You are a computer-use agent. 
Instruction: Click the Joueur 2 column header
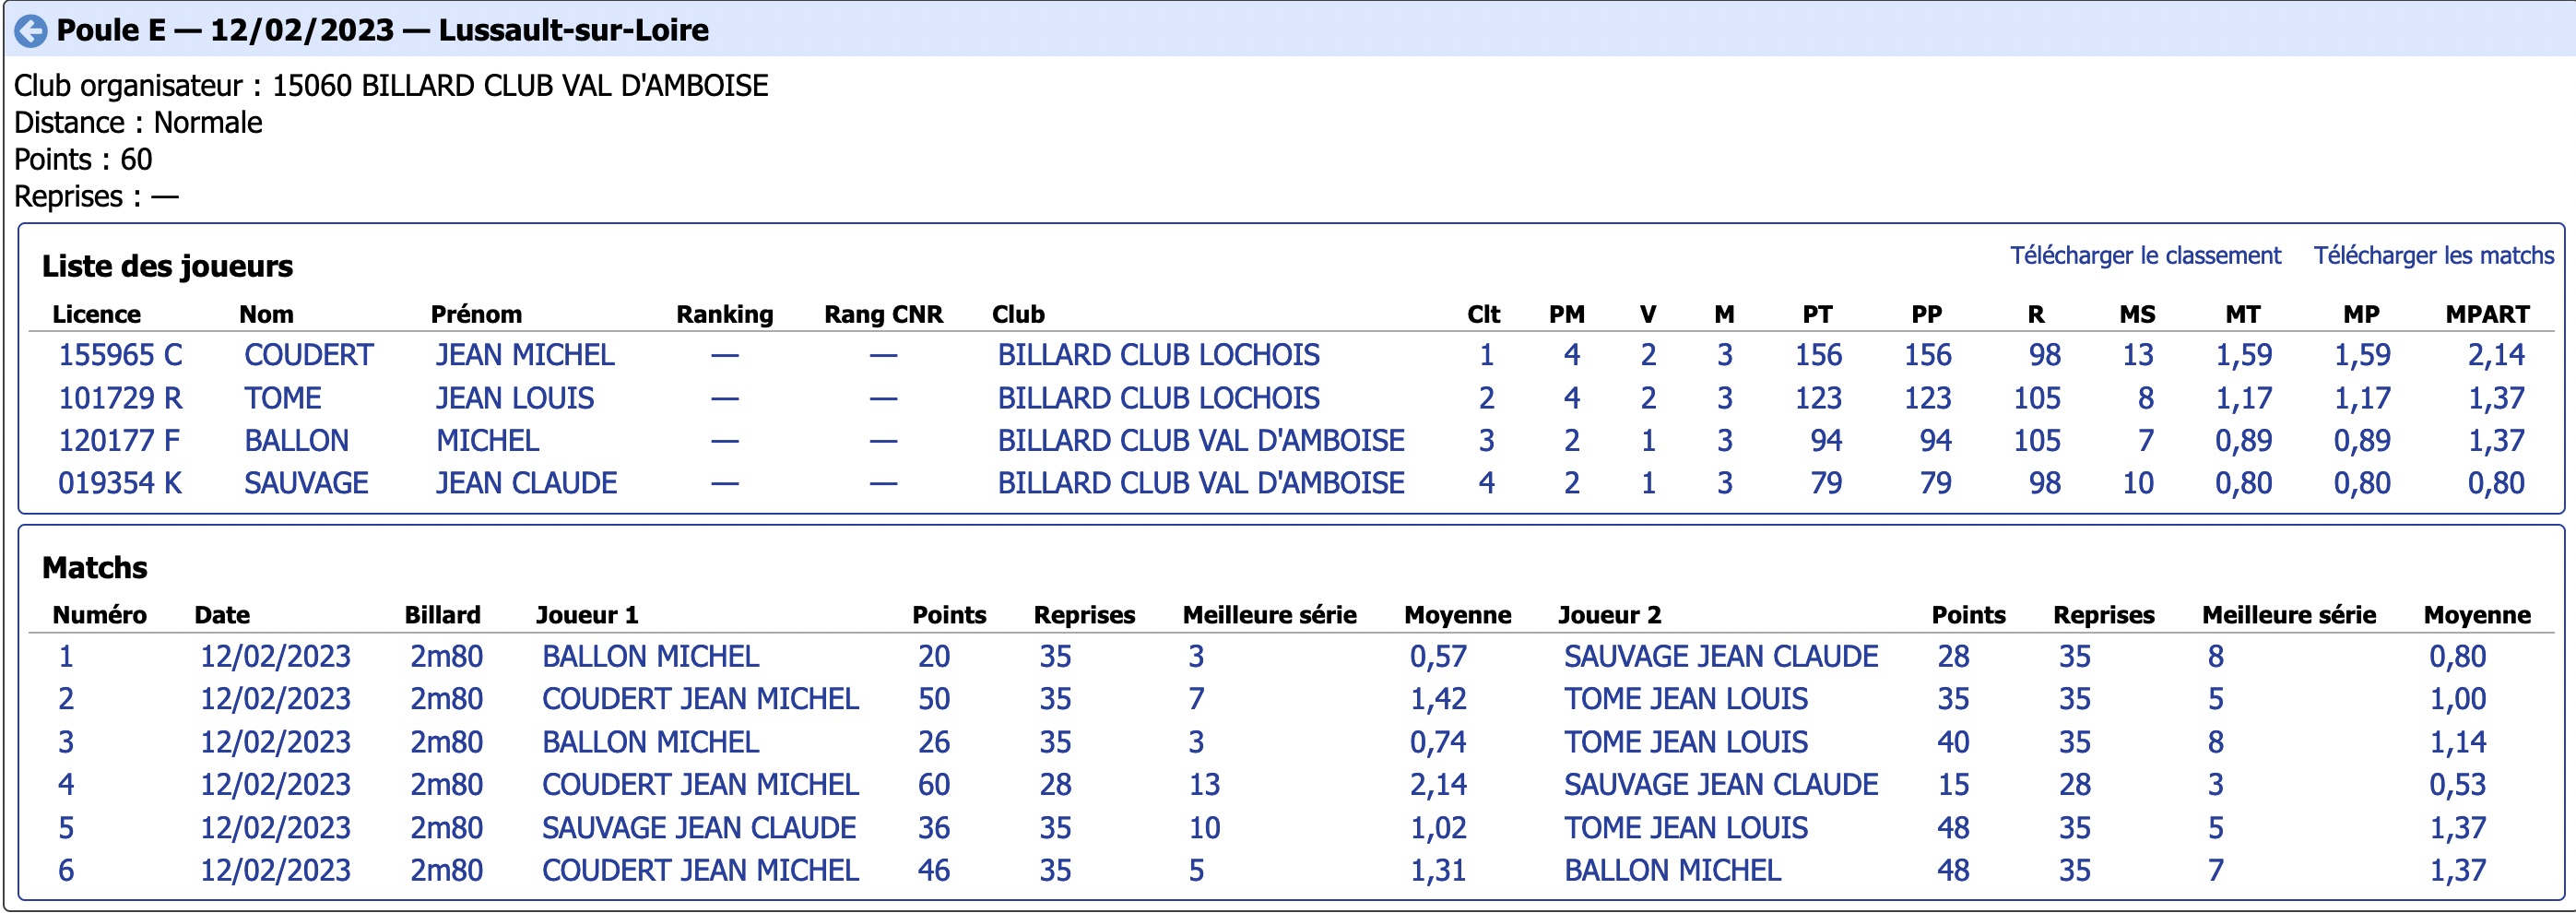[x=1609, y=615]
